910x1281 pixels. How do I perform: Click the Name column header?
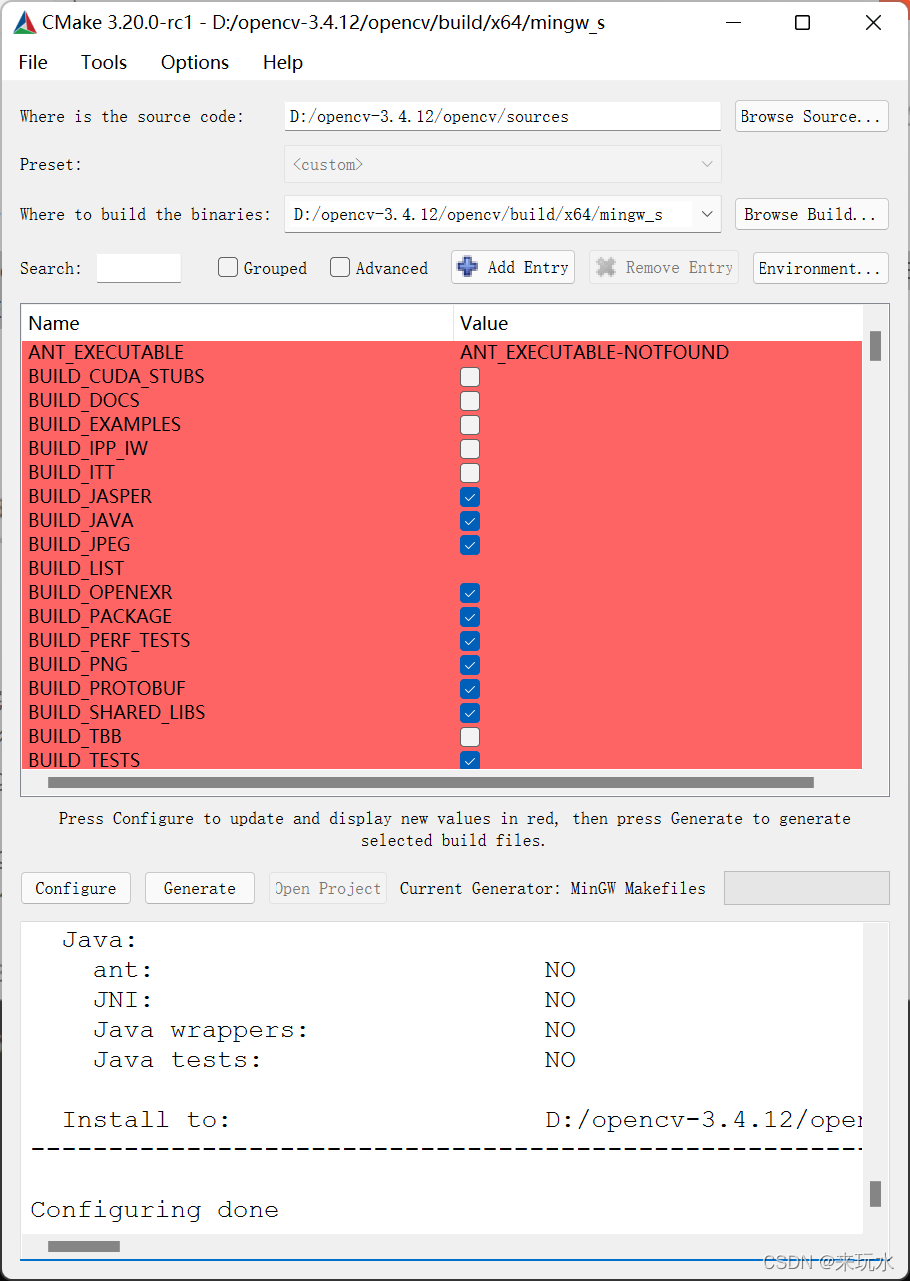(237, 323)
